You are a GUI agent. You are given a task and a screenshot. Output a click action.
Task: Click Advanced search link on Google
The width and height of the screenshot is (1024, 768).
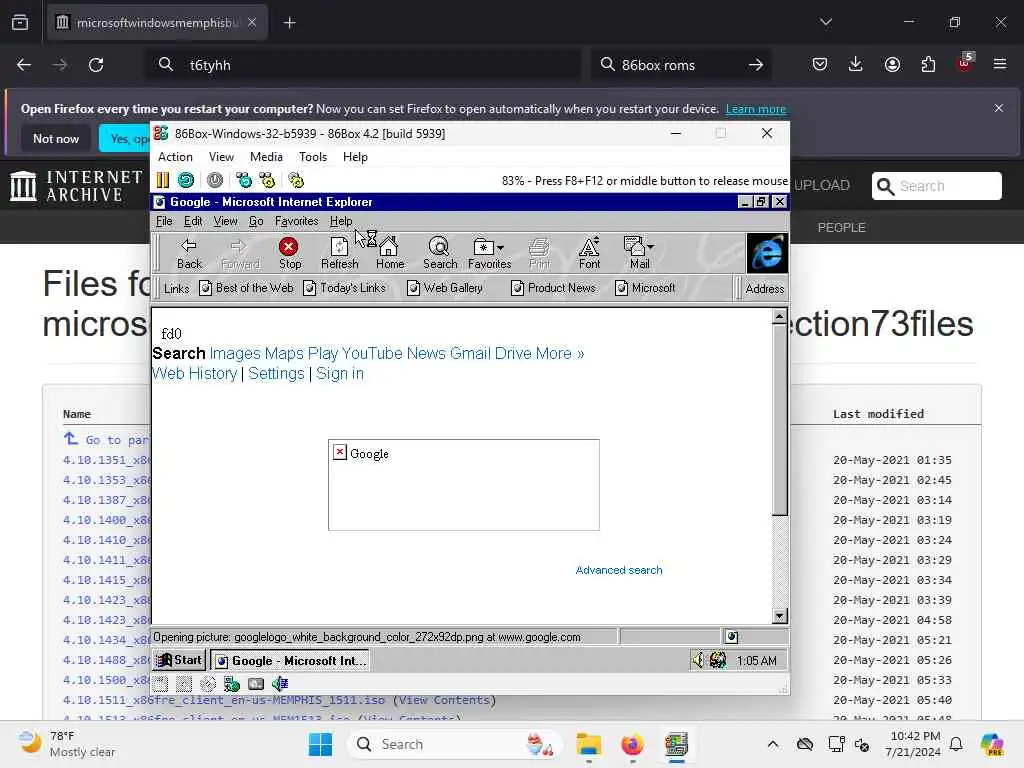pyautogui.click(x=618, y=570)
